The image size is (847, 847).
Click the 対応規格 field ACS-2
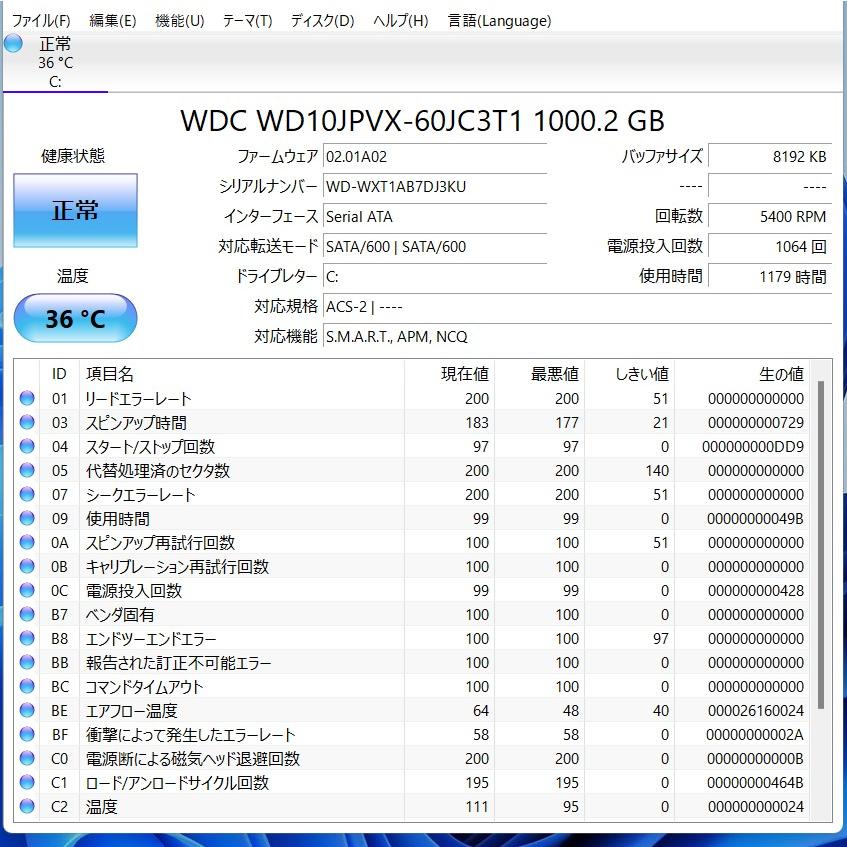pyautogui.click(x=577, y=307)
